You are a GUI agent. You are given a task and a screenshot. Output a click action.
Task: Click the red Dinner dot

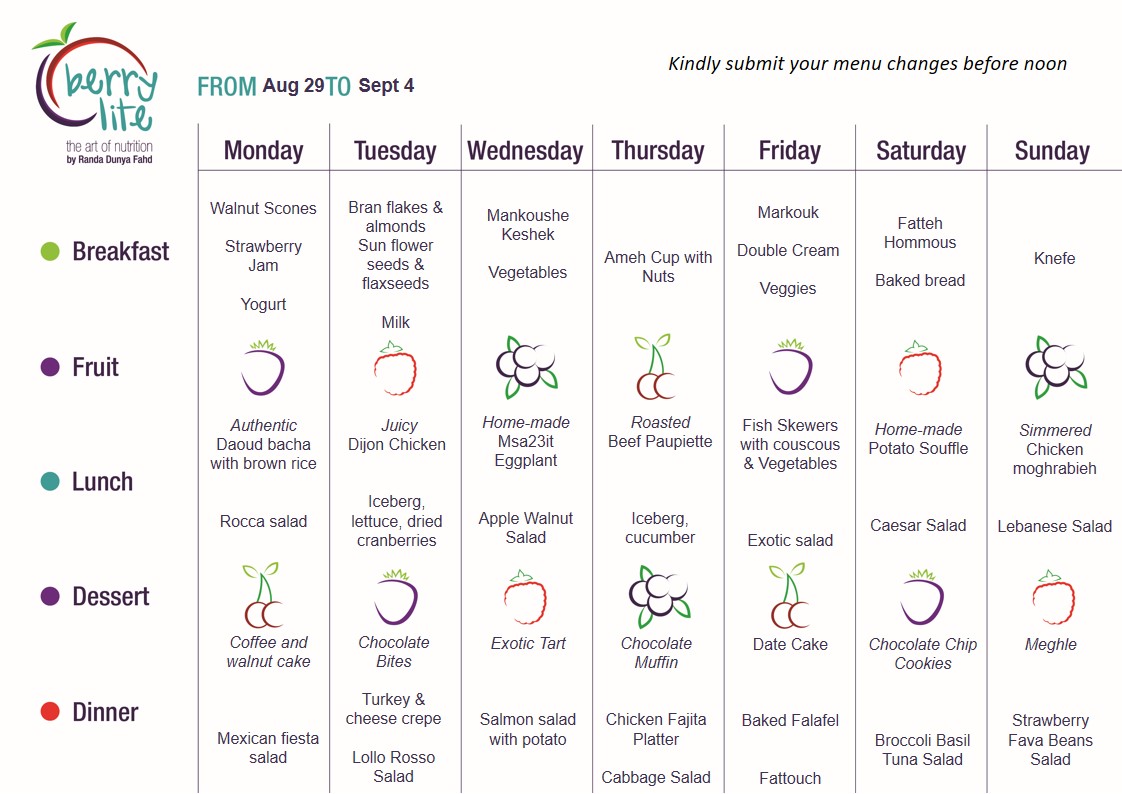pos(50,712)
